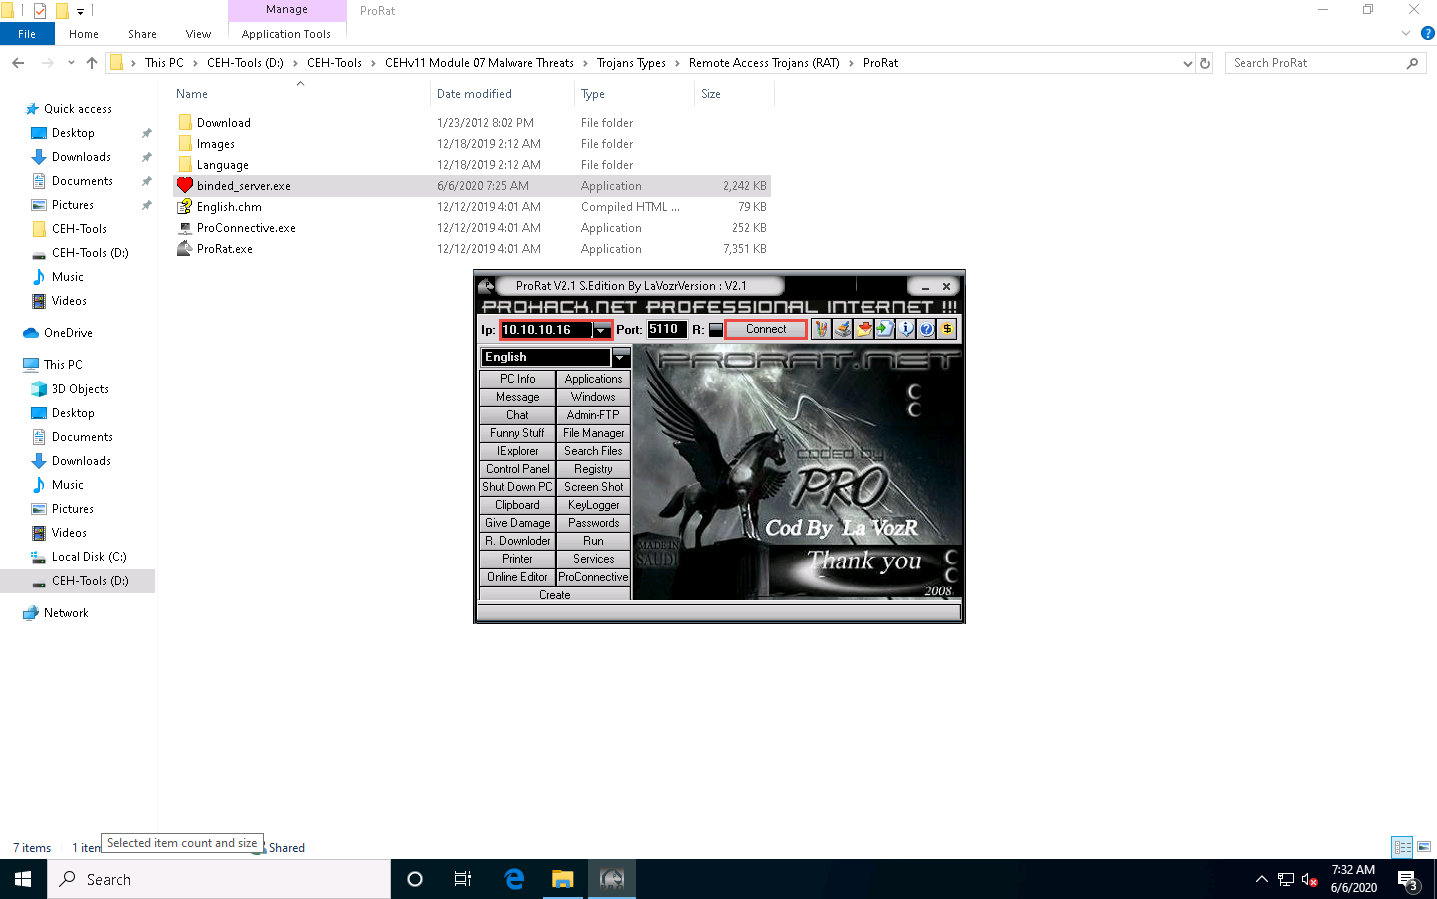The height and width of the screenshot is (899, 1437).
Task: Open Quick access in navigation pane
Action: [78, 109]
